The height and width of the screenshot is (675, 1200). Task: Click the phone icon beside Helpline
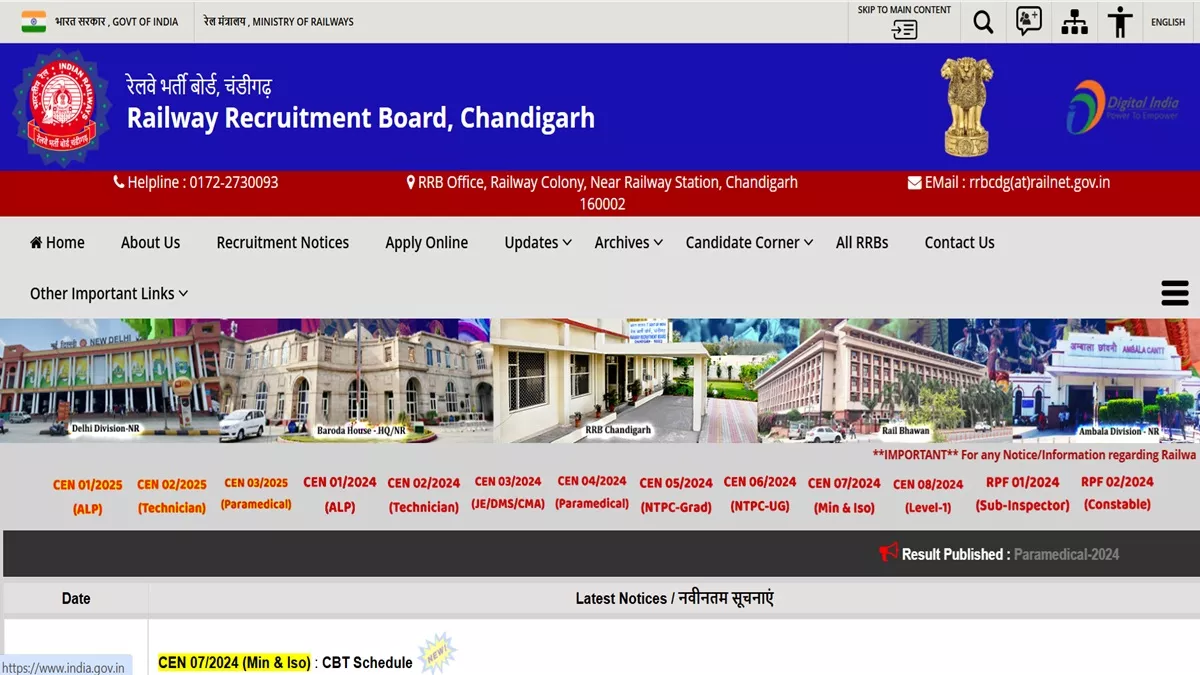point(119,182)
